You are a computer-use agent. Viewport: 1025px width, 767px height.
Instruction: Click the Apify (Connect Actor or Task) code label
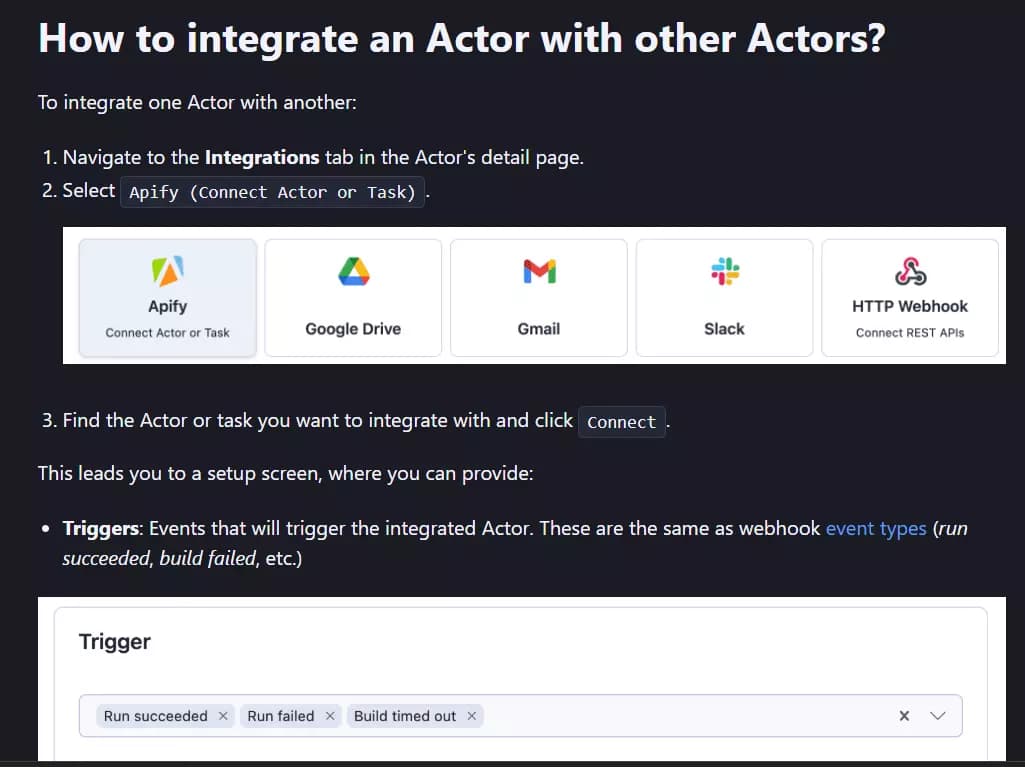(272, 192)
